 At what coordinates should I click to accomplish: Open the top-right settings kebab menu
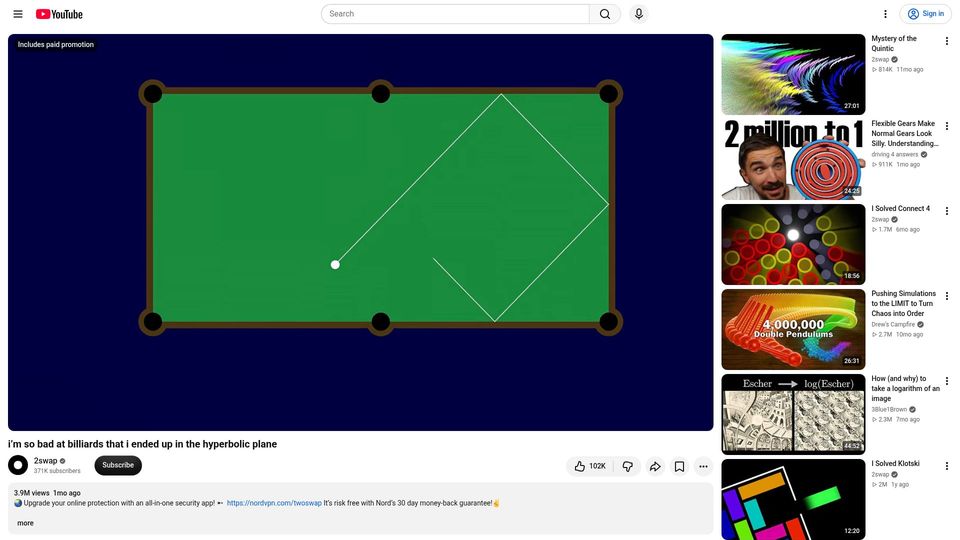[885, 14]
